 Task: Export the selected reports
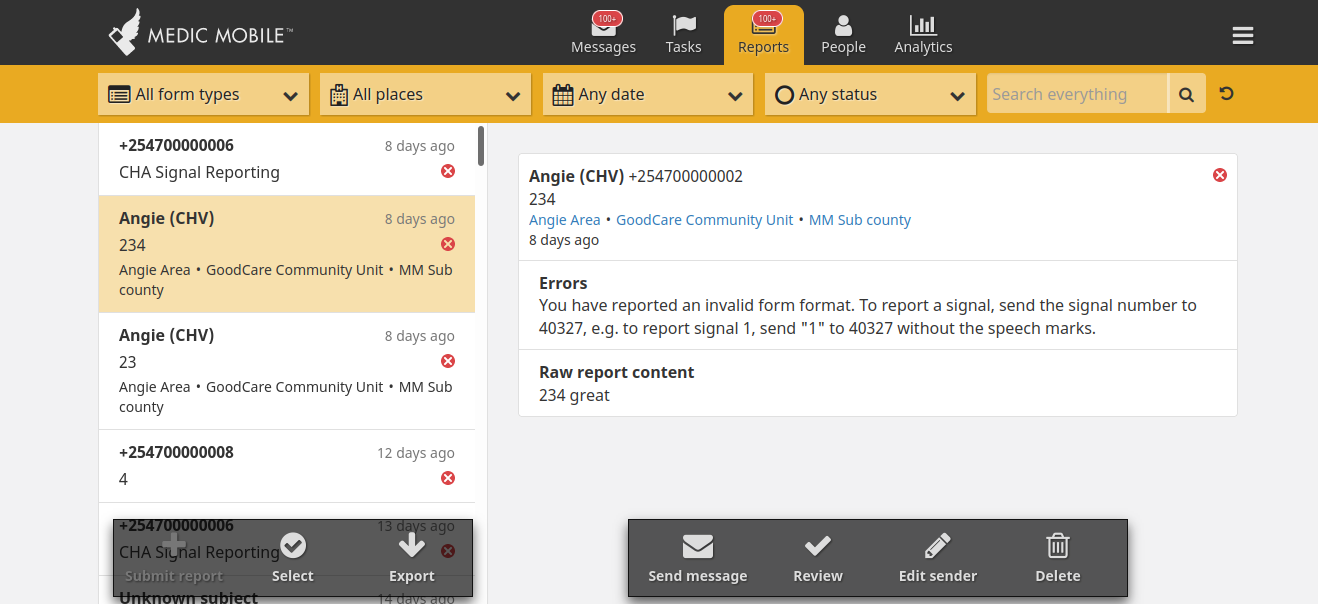[411, 557]
